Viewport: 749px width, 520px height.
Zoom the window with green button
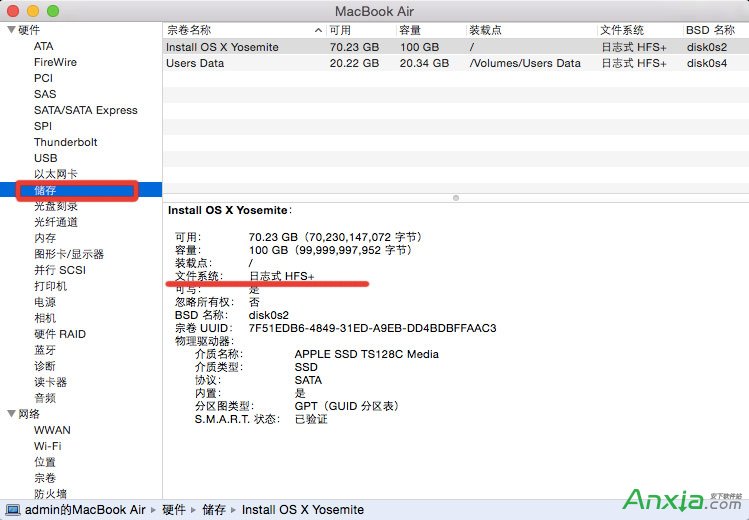click(53, 11)
